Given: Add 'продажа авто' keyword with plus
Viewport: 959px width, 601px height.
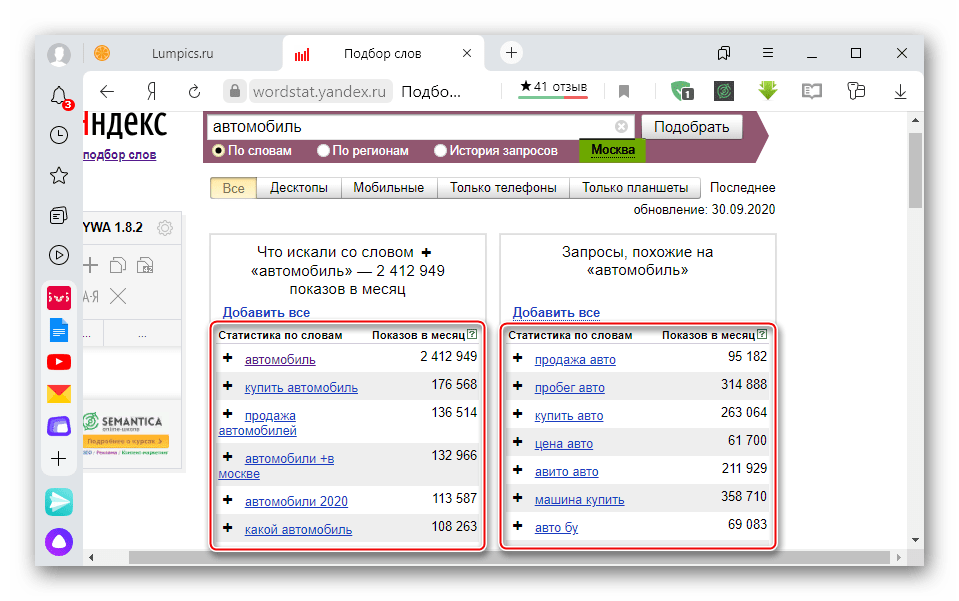Looking at the screenshot, I should pos(517,358).
